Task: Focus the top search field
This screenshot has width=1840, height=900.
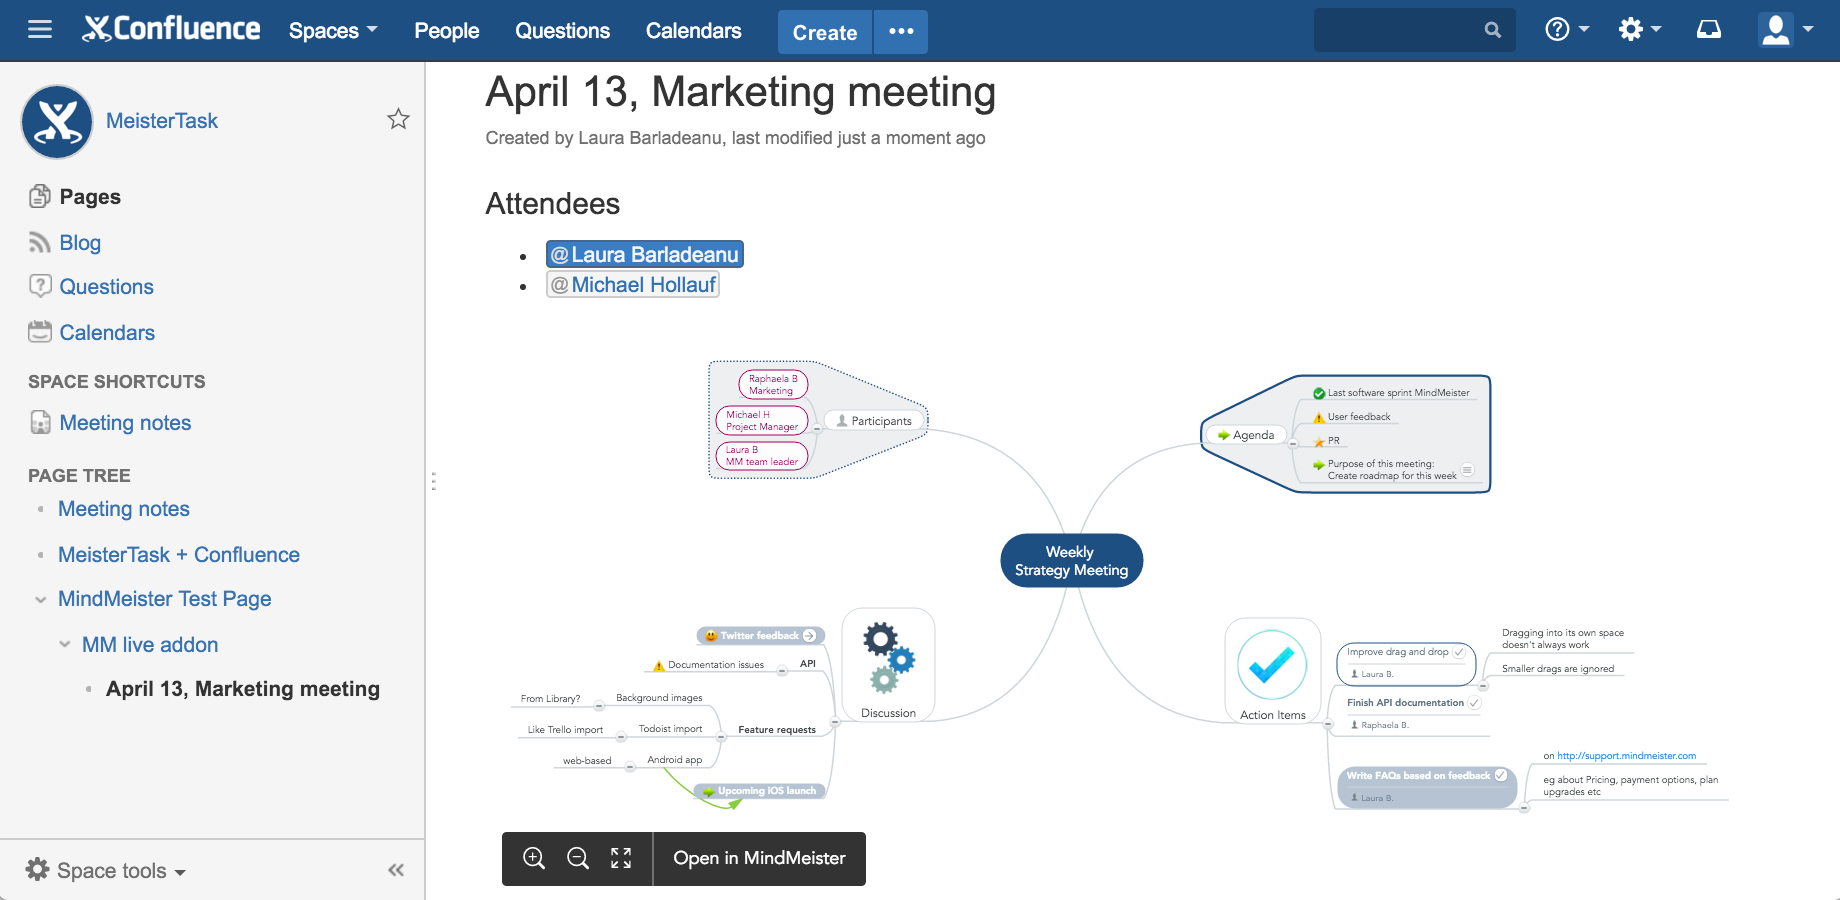Action: coord(1414,30)
